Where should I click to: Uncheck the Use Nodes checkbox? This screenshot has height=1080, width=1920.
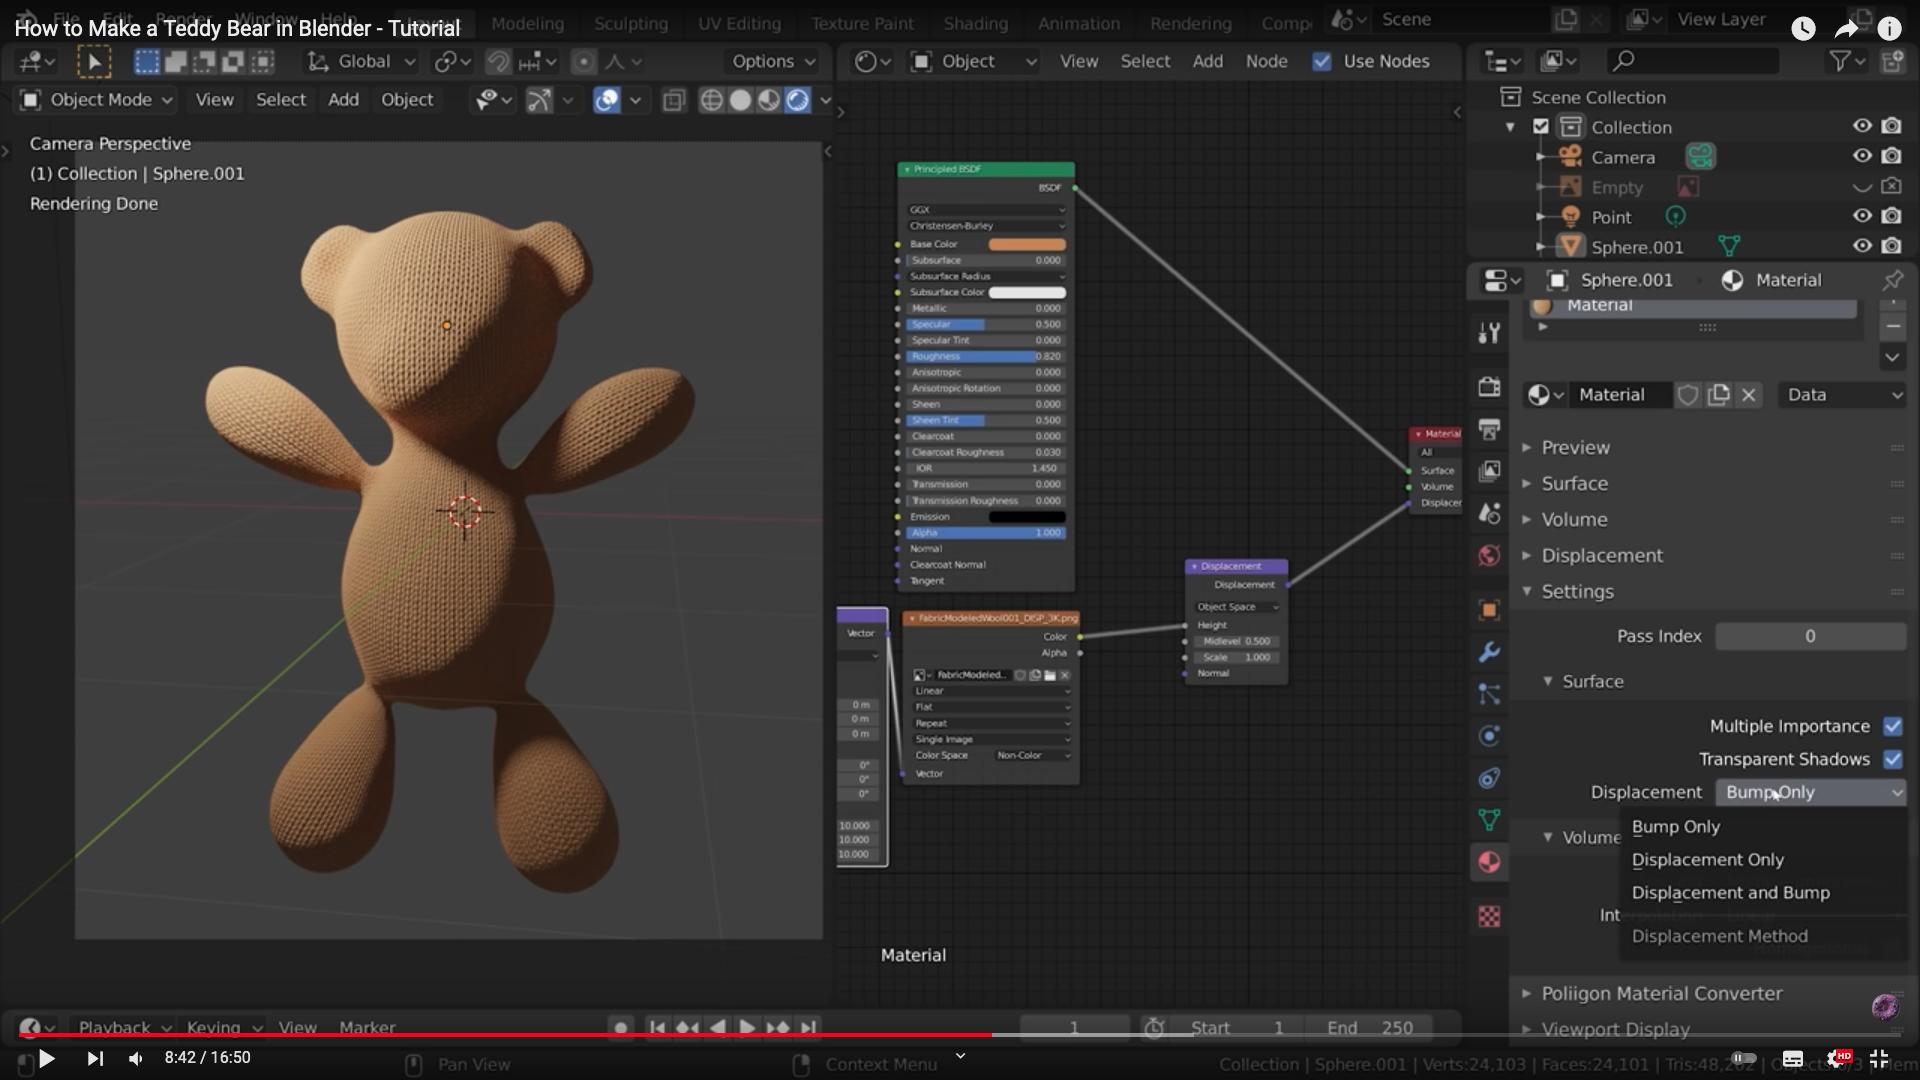(1322, 61)
